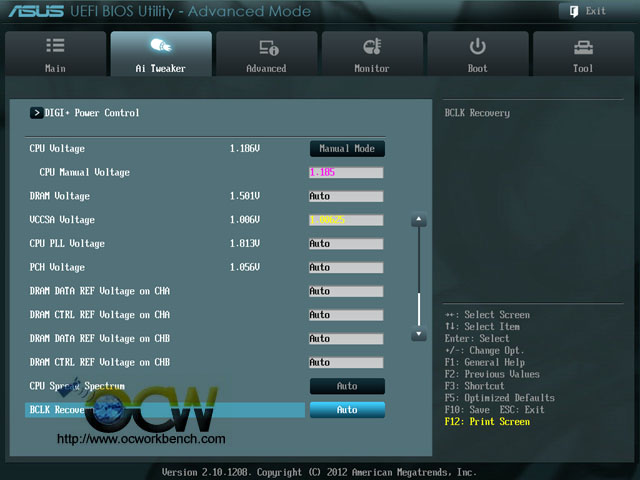Viewport: 640px width, 480px height.
Task: Click the F2: Previous Values hint
Action: coord(492,374)
